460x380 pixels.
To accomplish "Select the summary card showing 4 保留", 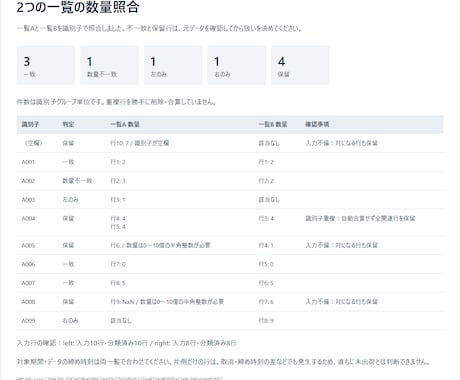I will click(x=300, y=65).
